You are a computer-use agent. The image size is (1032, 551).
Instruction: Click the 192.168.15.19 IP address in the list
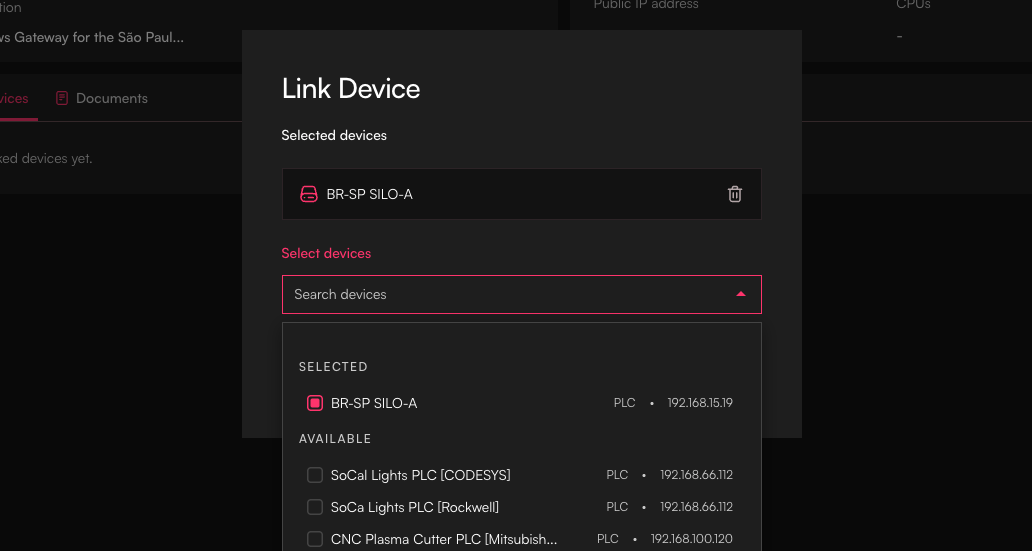700,403
